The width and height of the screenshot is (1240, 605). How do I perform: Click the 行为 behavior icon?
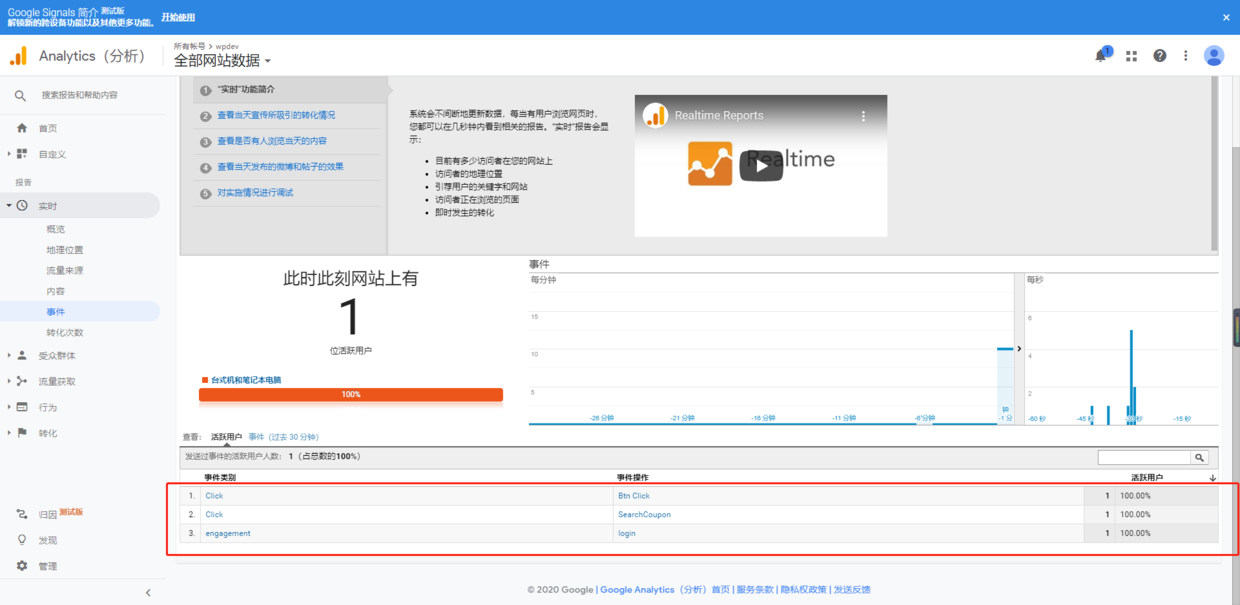pyautogui.click(x=22, y=407)
